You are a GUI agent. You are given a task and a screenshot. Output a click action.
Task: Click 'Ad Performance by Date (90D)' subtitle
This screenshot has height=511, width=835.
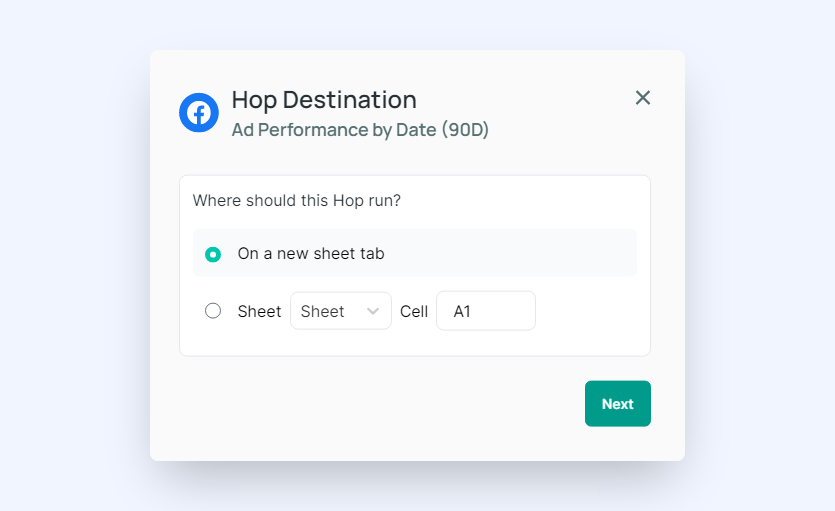[x=360, y=130]
